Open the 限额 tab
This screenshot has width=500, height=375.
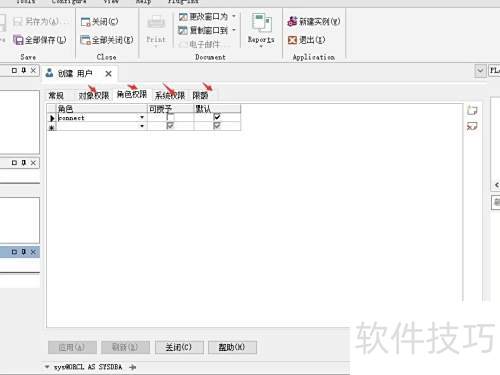pos(200,96)
